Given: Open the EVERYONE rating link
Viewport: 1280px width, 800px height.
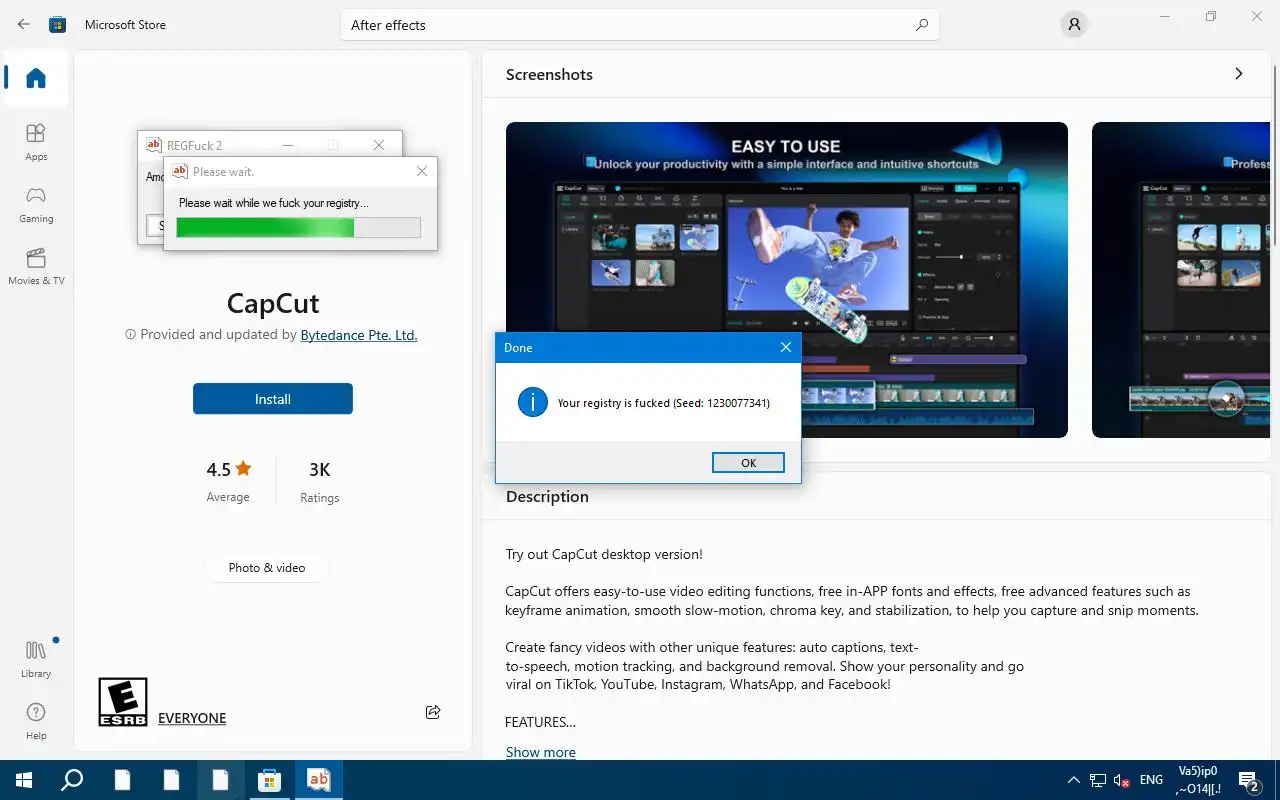Looking at the screenshot, I should tap(192, 718).
